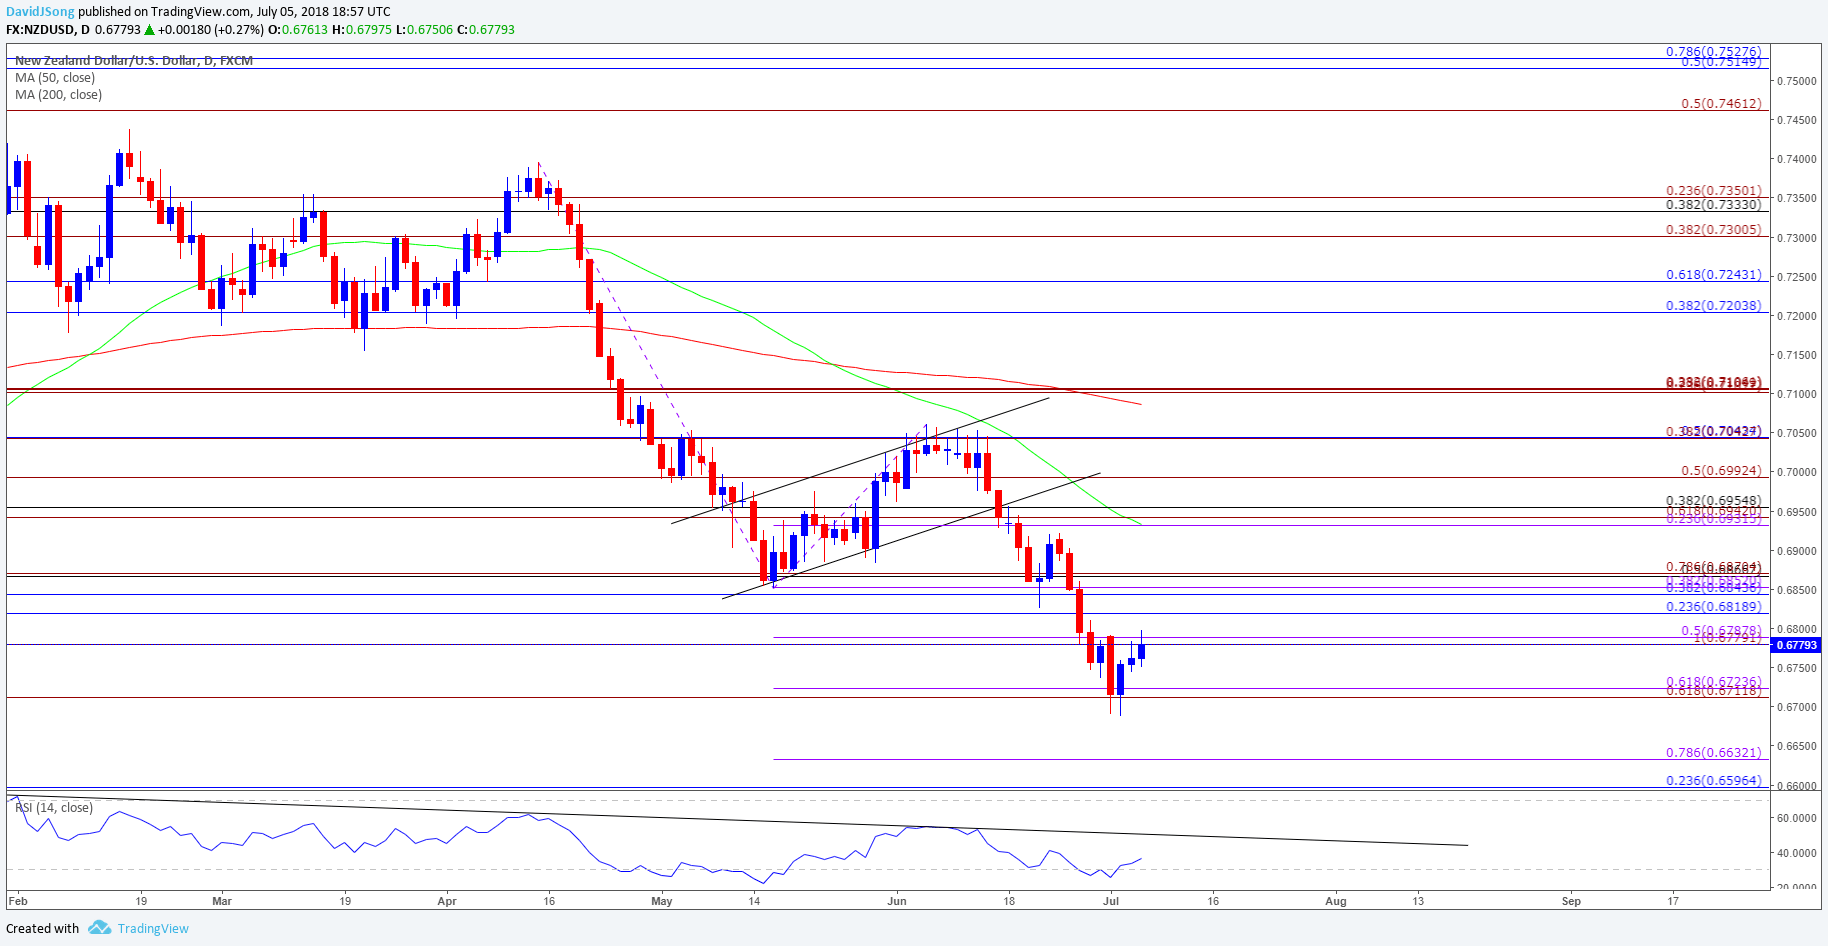Click the May date axis label
1828x946 pixels.
(x=662, y=901)
